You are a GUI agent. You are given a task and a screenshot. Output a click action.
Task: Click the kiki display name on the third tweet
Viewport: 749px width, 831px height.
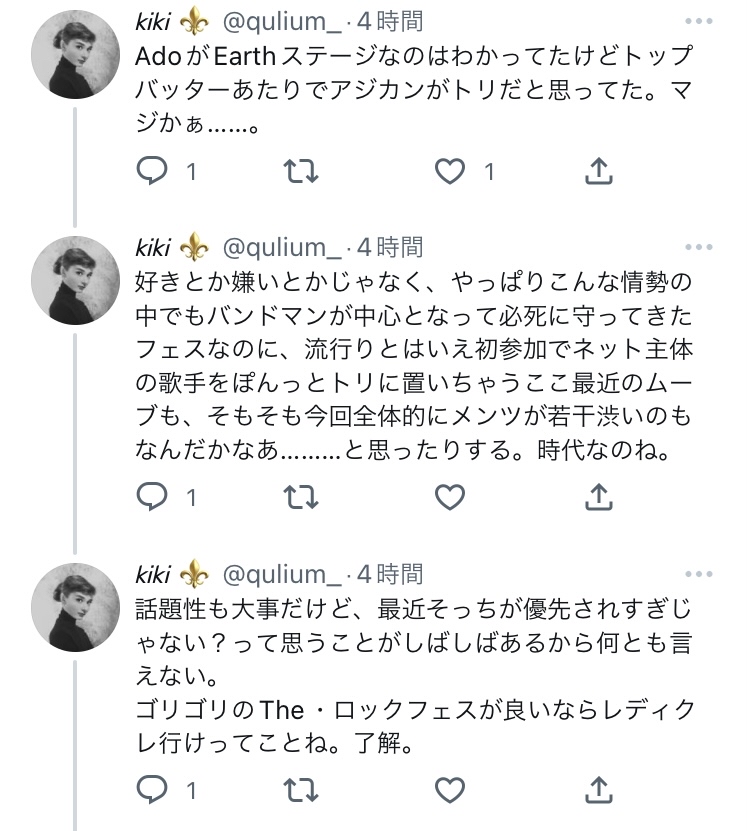154,573
